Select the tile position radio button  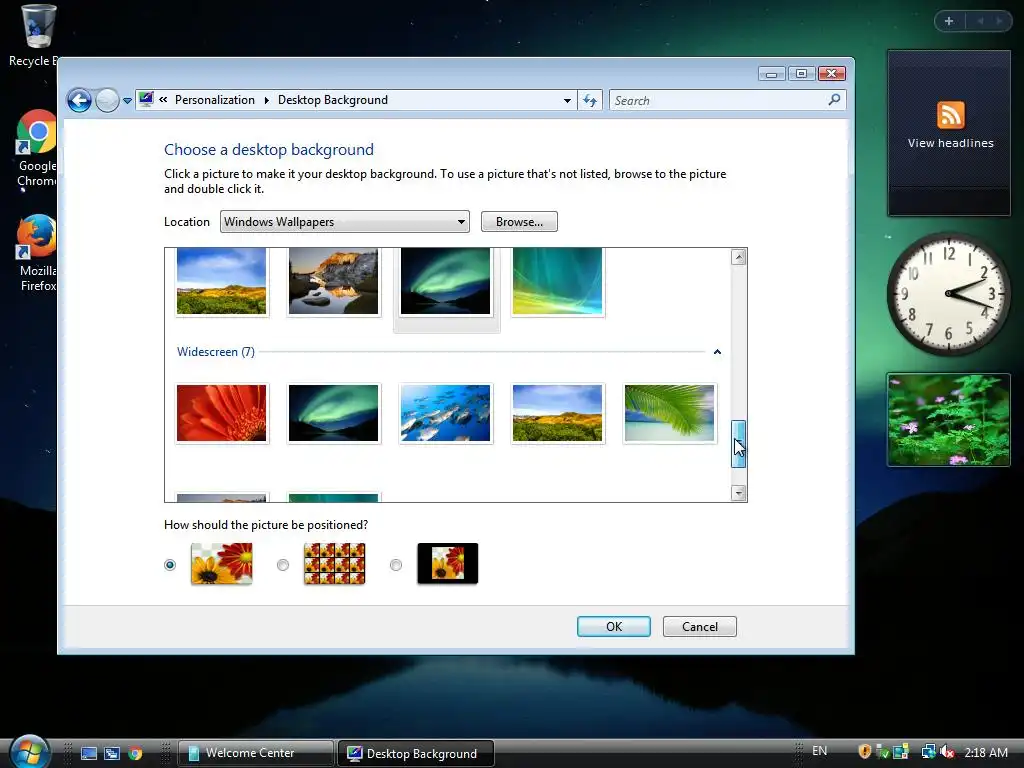point(283,565)
